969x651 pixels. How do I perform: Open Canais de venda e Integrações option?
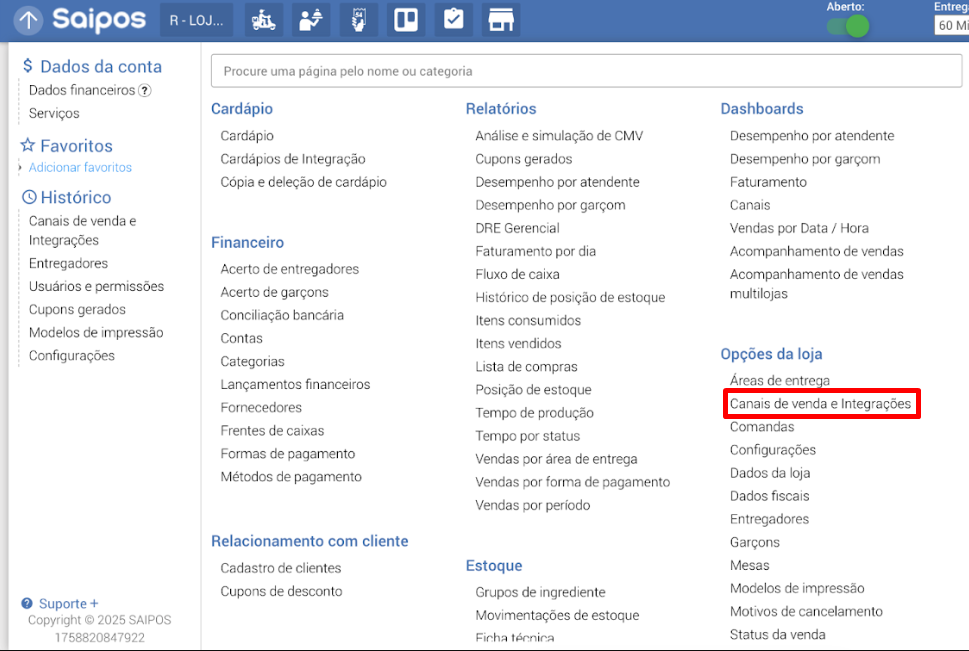pos(820,404)
